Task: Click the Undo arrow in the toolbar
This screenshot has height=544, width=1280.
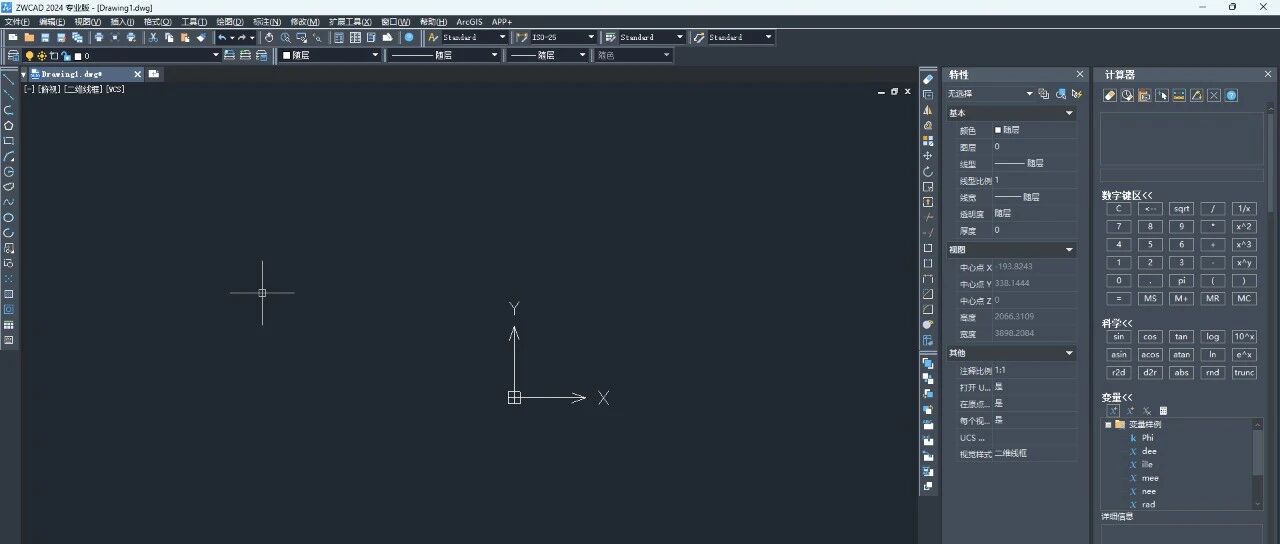Action: coord(221,37)
